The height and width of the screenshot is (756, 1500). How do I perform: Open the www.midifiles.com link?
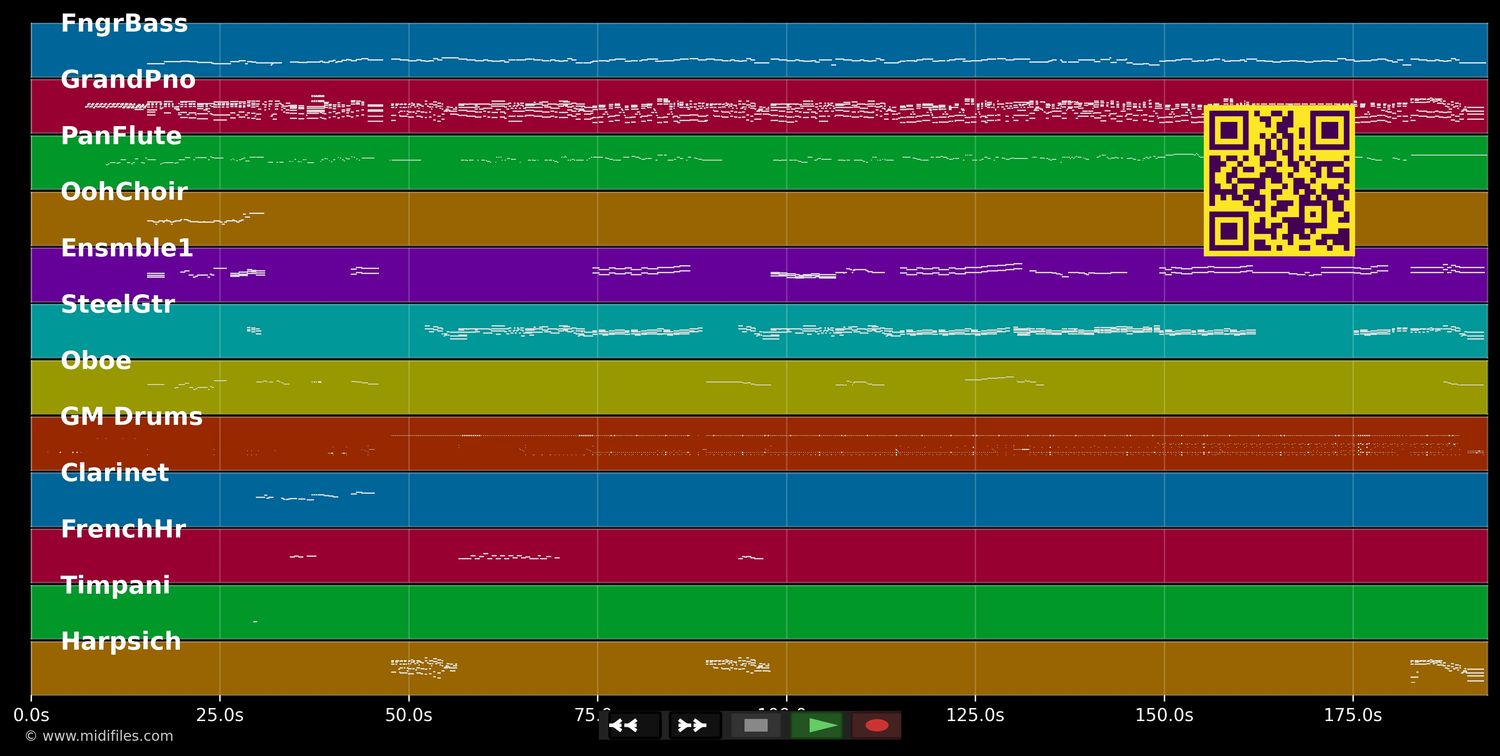point(98,736)
